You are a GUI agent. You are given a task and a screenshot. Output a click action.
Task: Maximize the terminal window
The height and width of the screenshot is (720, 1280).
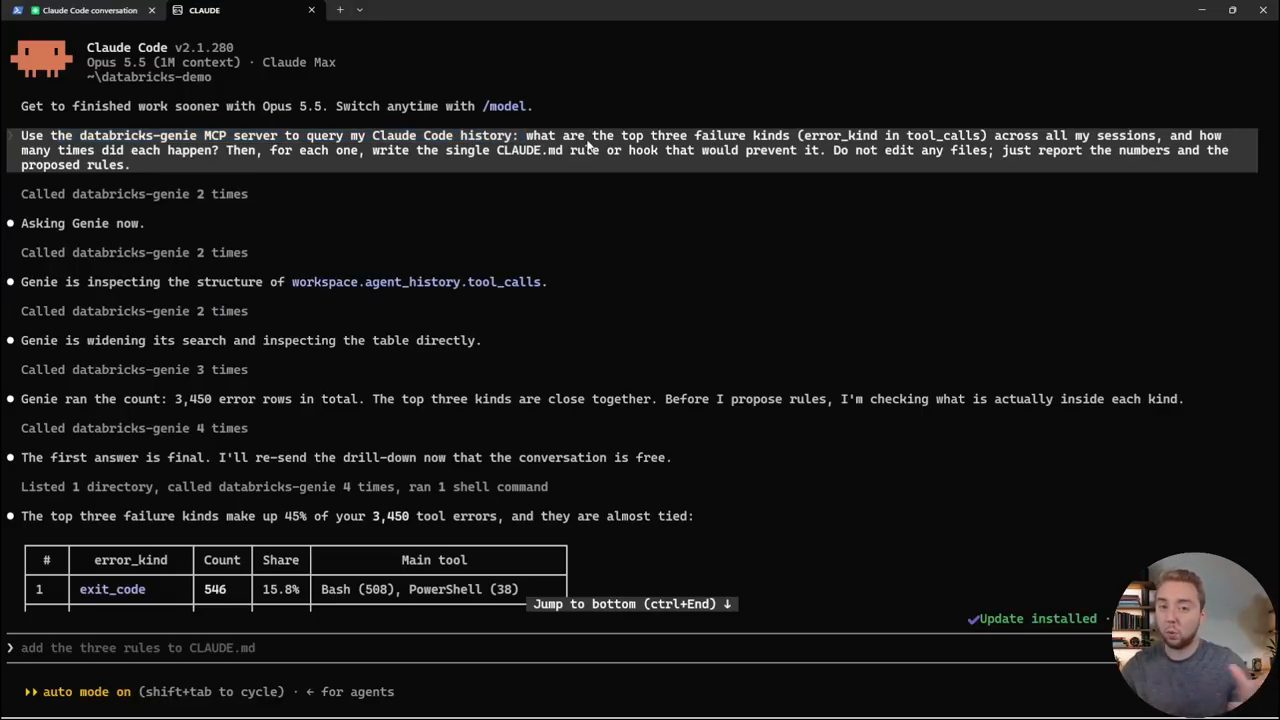1232,10
